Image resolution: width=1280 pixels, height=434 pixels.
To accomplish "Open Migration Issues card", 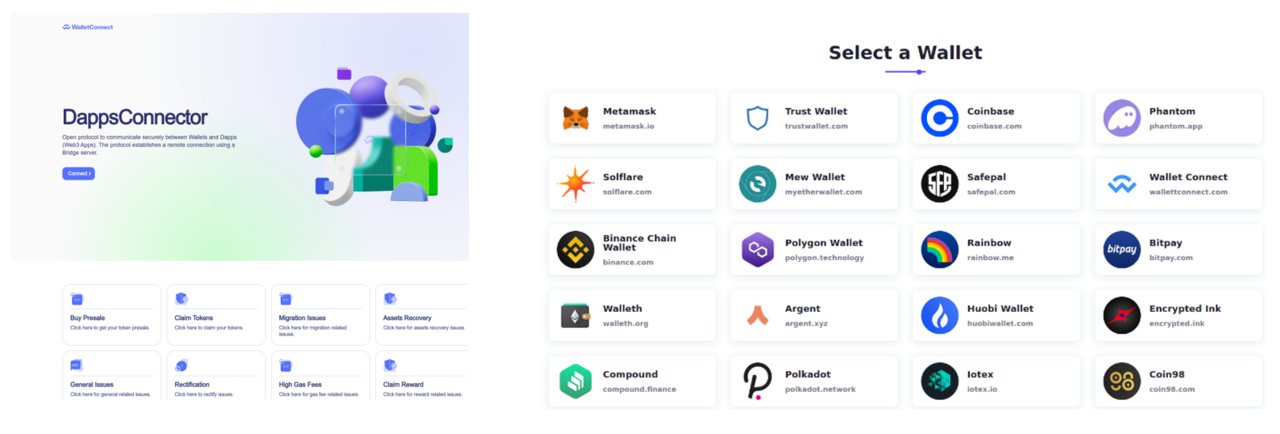I will click(320, 315).
